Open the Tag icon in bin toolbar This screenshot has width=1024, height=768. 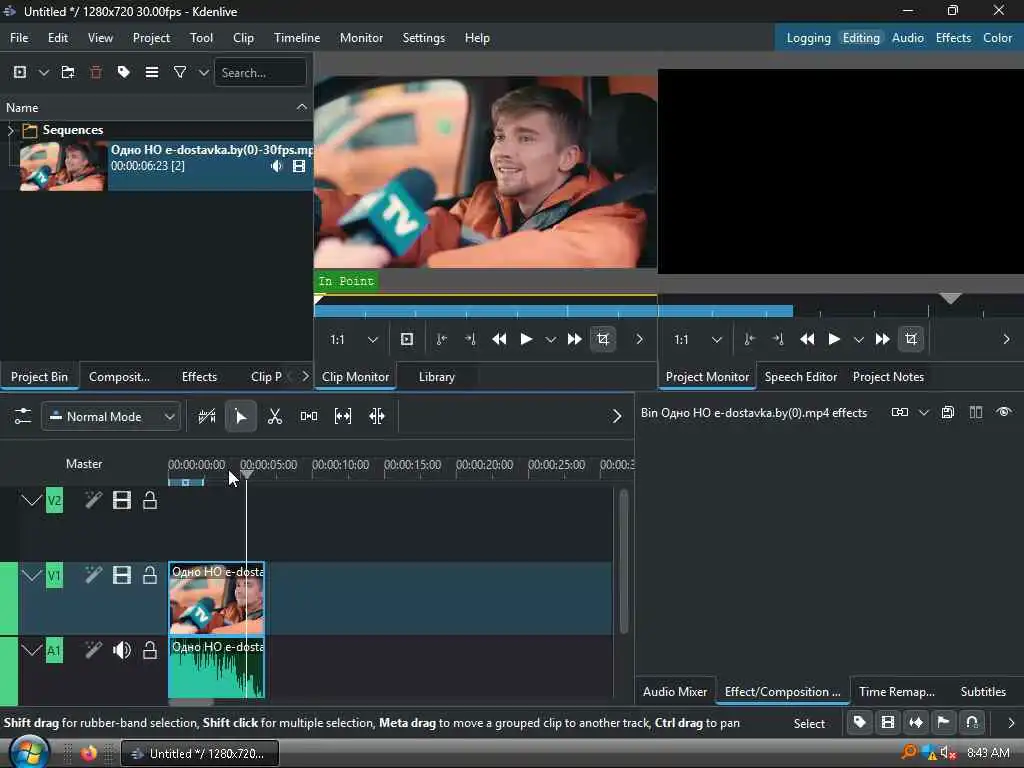pyautogui.click(x=123, y=72)
